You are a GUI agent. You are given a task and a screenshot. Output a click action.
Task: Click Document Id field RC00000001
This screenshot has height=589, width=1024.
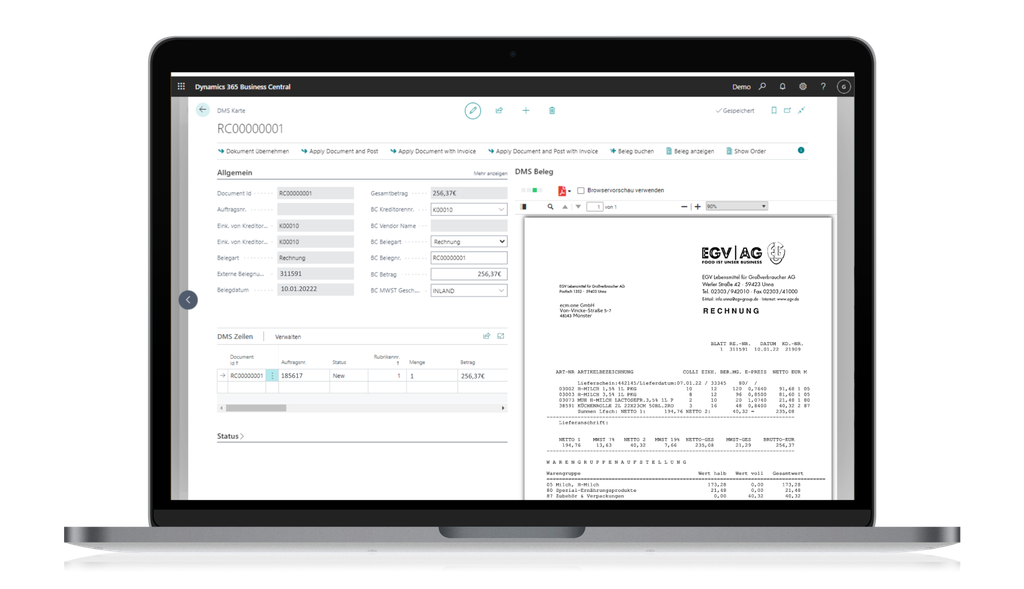click(315, 193)
